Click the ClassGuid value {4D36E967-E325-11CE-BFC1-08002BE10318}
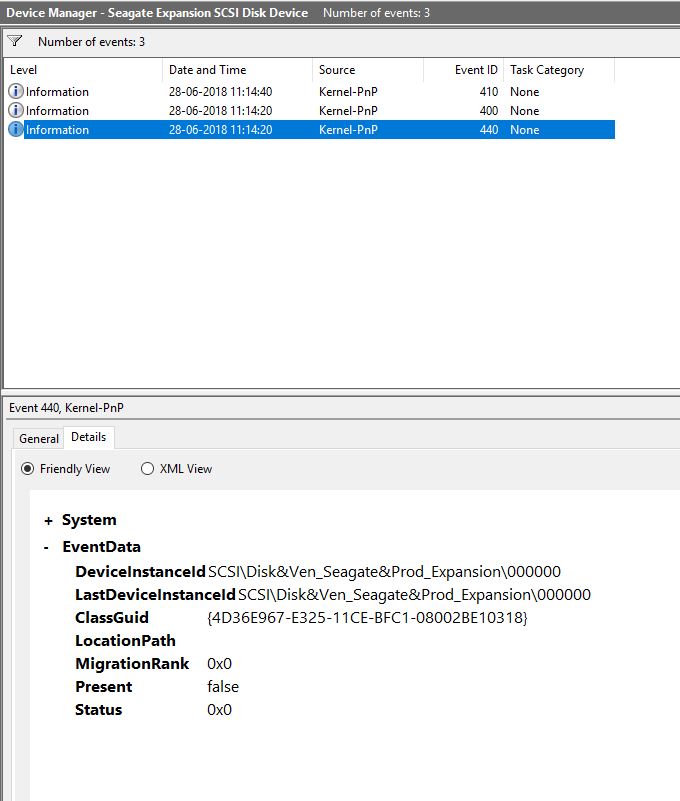Screen dimensions: 680x801 click(x=367, y=617)
